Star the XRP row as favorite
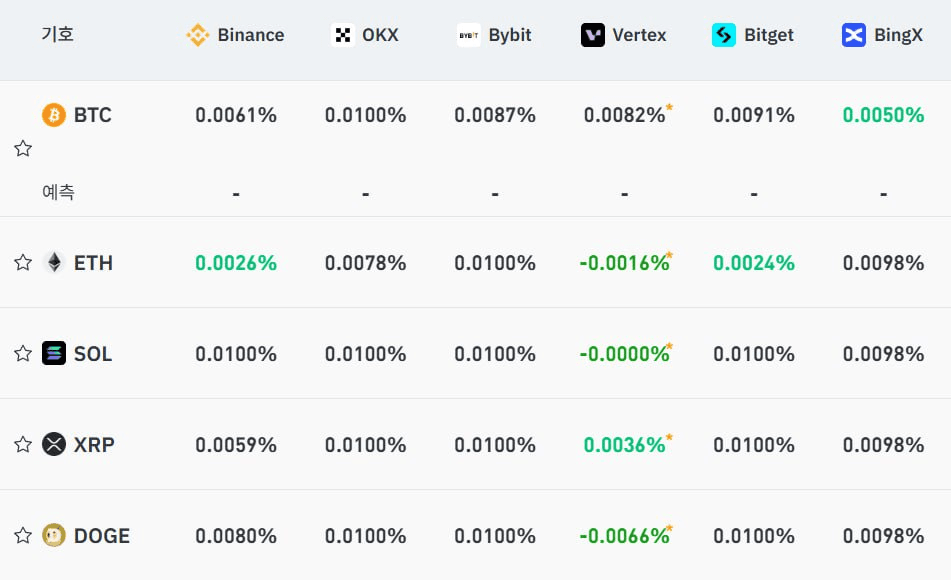951x580 pixels. (x=23, y=445)
